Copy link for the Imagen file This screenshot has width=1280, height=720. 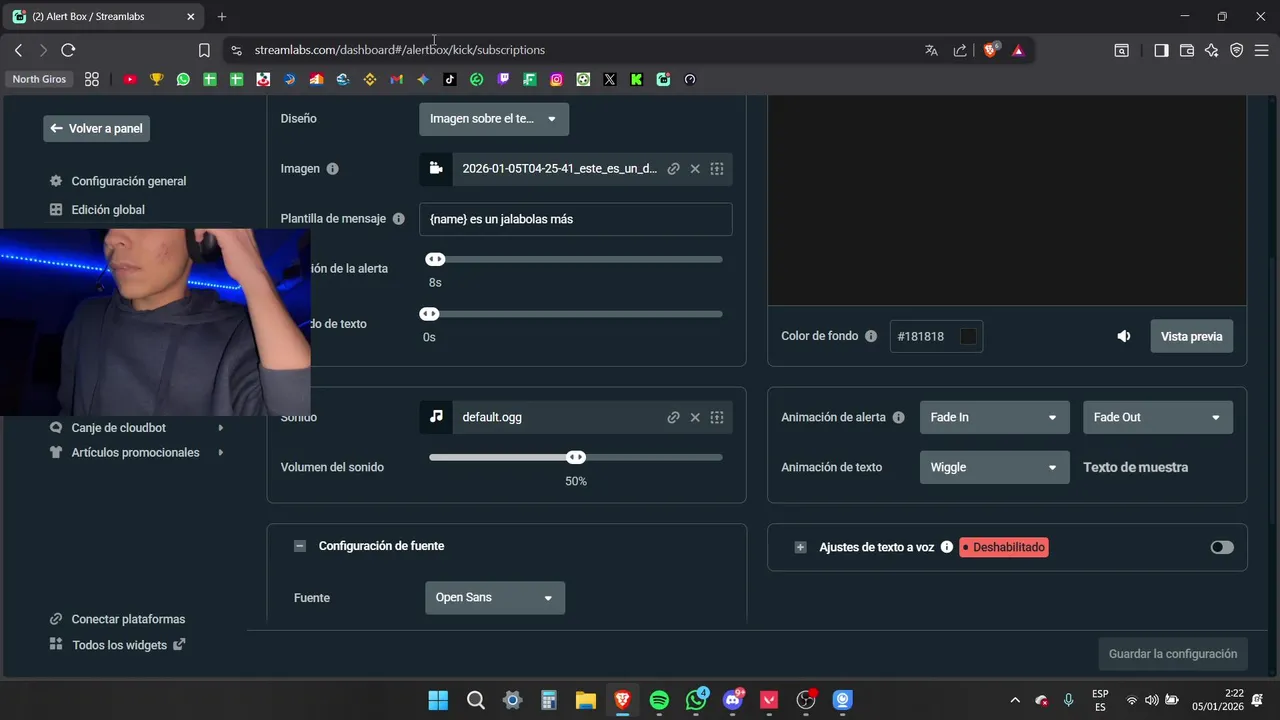(x=673, y=169)
